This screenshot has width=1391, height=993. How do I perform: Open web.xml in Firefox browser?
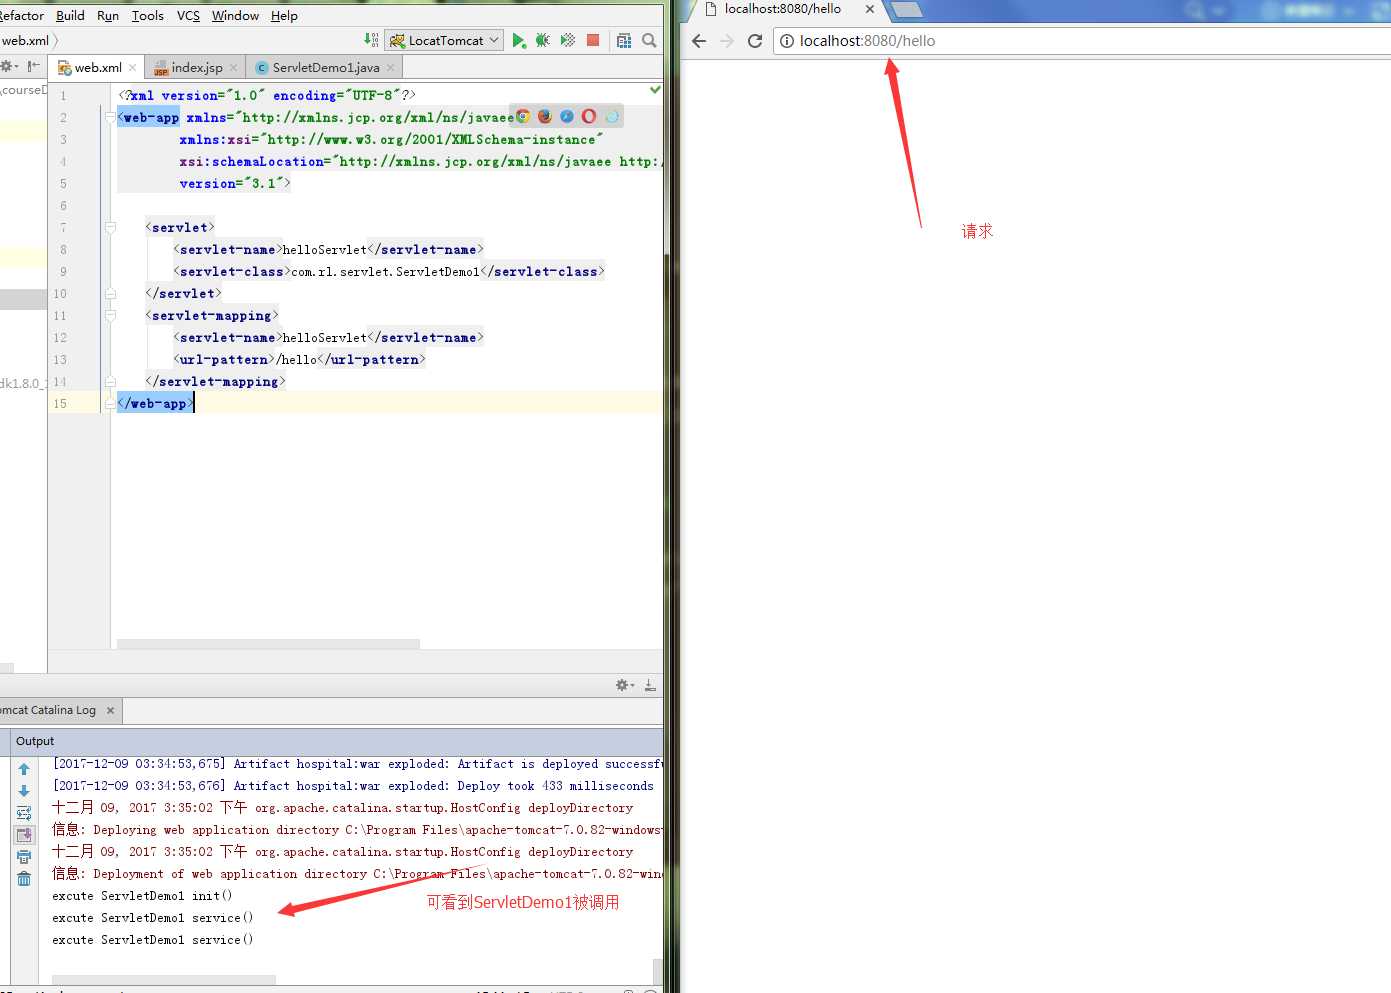[x=545, y=116]
